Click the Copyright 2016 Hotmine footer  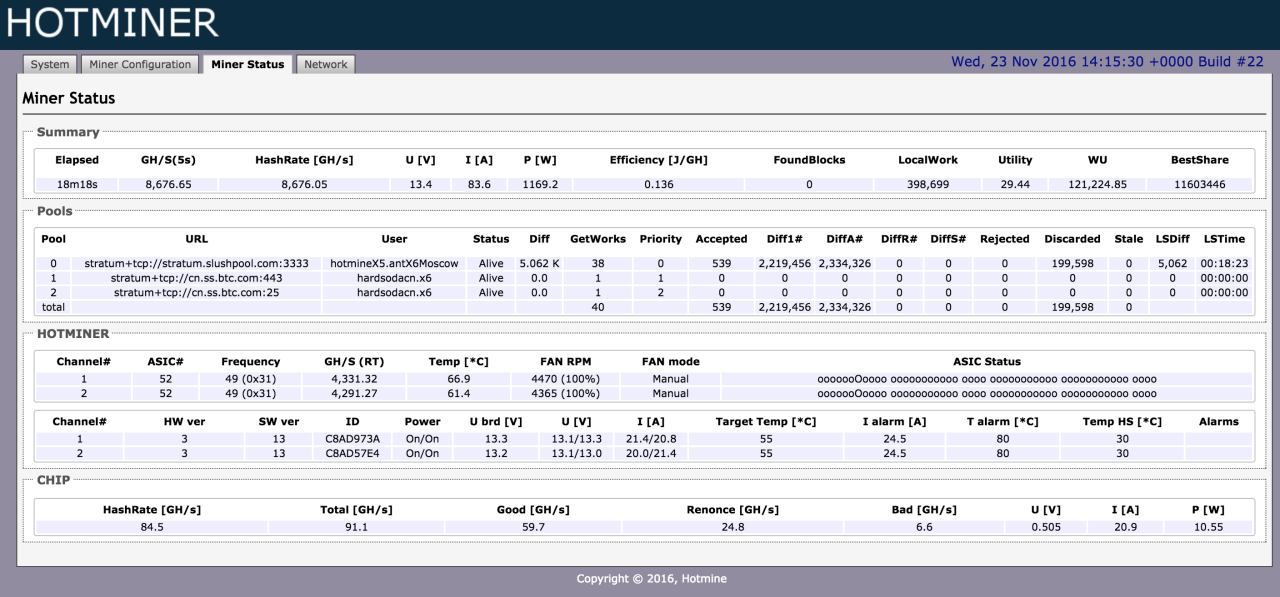click(x=651, y=578)
